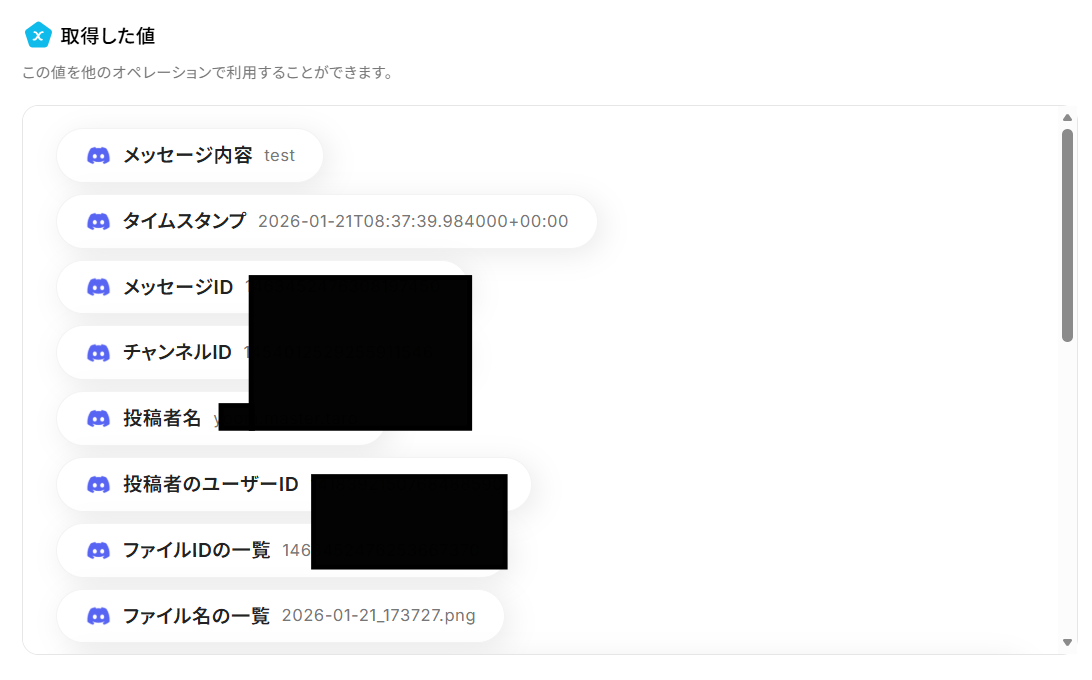Select the タイムスタンプ label in its chip
This screenshot has width=1092, height=680.
185,221
